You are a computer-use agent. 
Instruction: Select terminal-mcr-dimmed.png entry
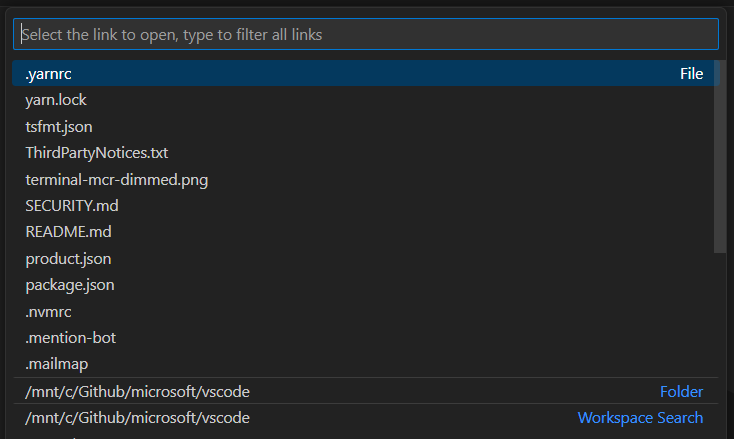click(x=116, y=179)
